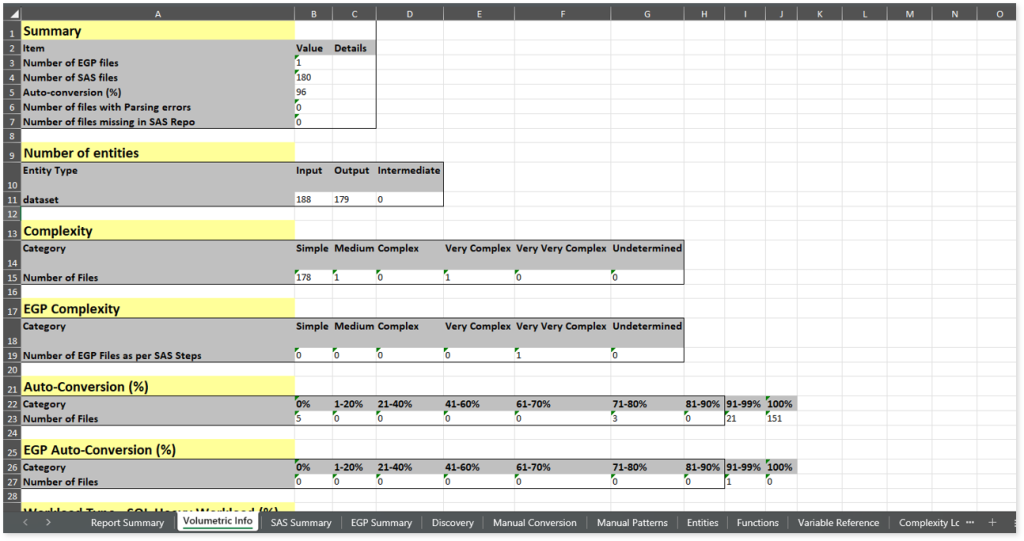Select the dataset Input value 188
The height and width of the screenshot is (541, 1024).
pyautogui.click(x=312, y=200)
